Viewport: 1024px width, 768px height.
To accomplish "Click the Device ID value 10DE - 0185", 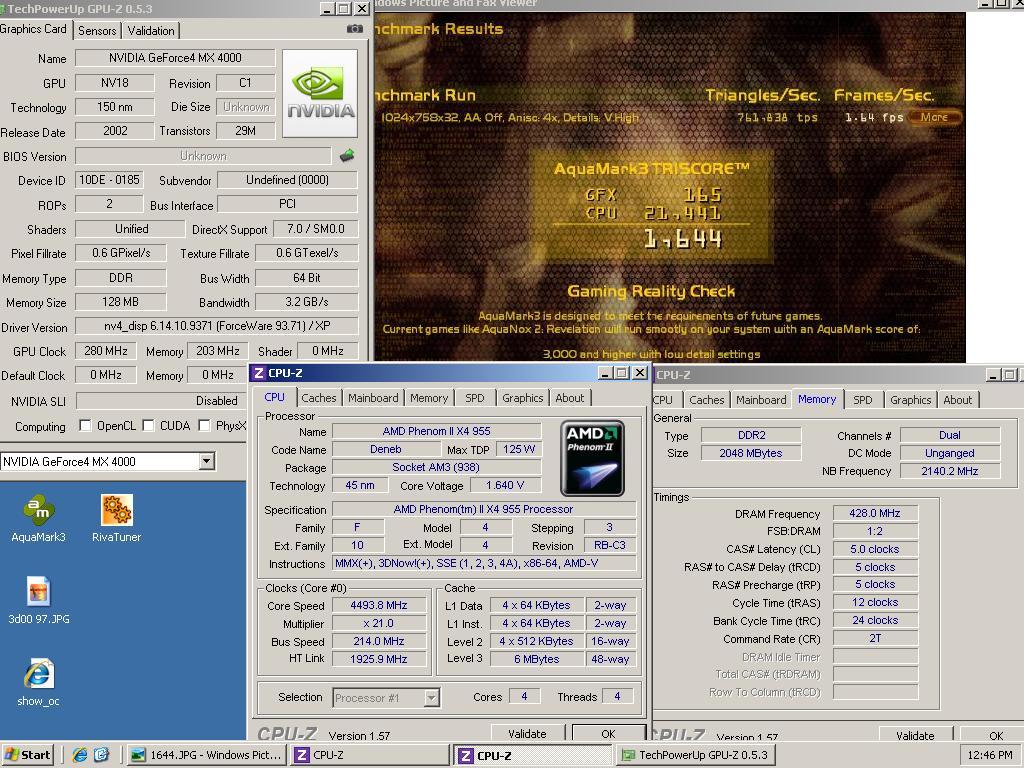I will 109,180.
